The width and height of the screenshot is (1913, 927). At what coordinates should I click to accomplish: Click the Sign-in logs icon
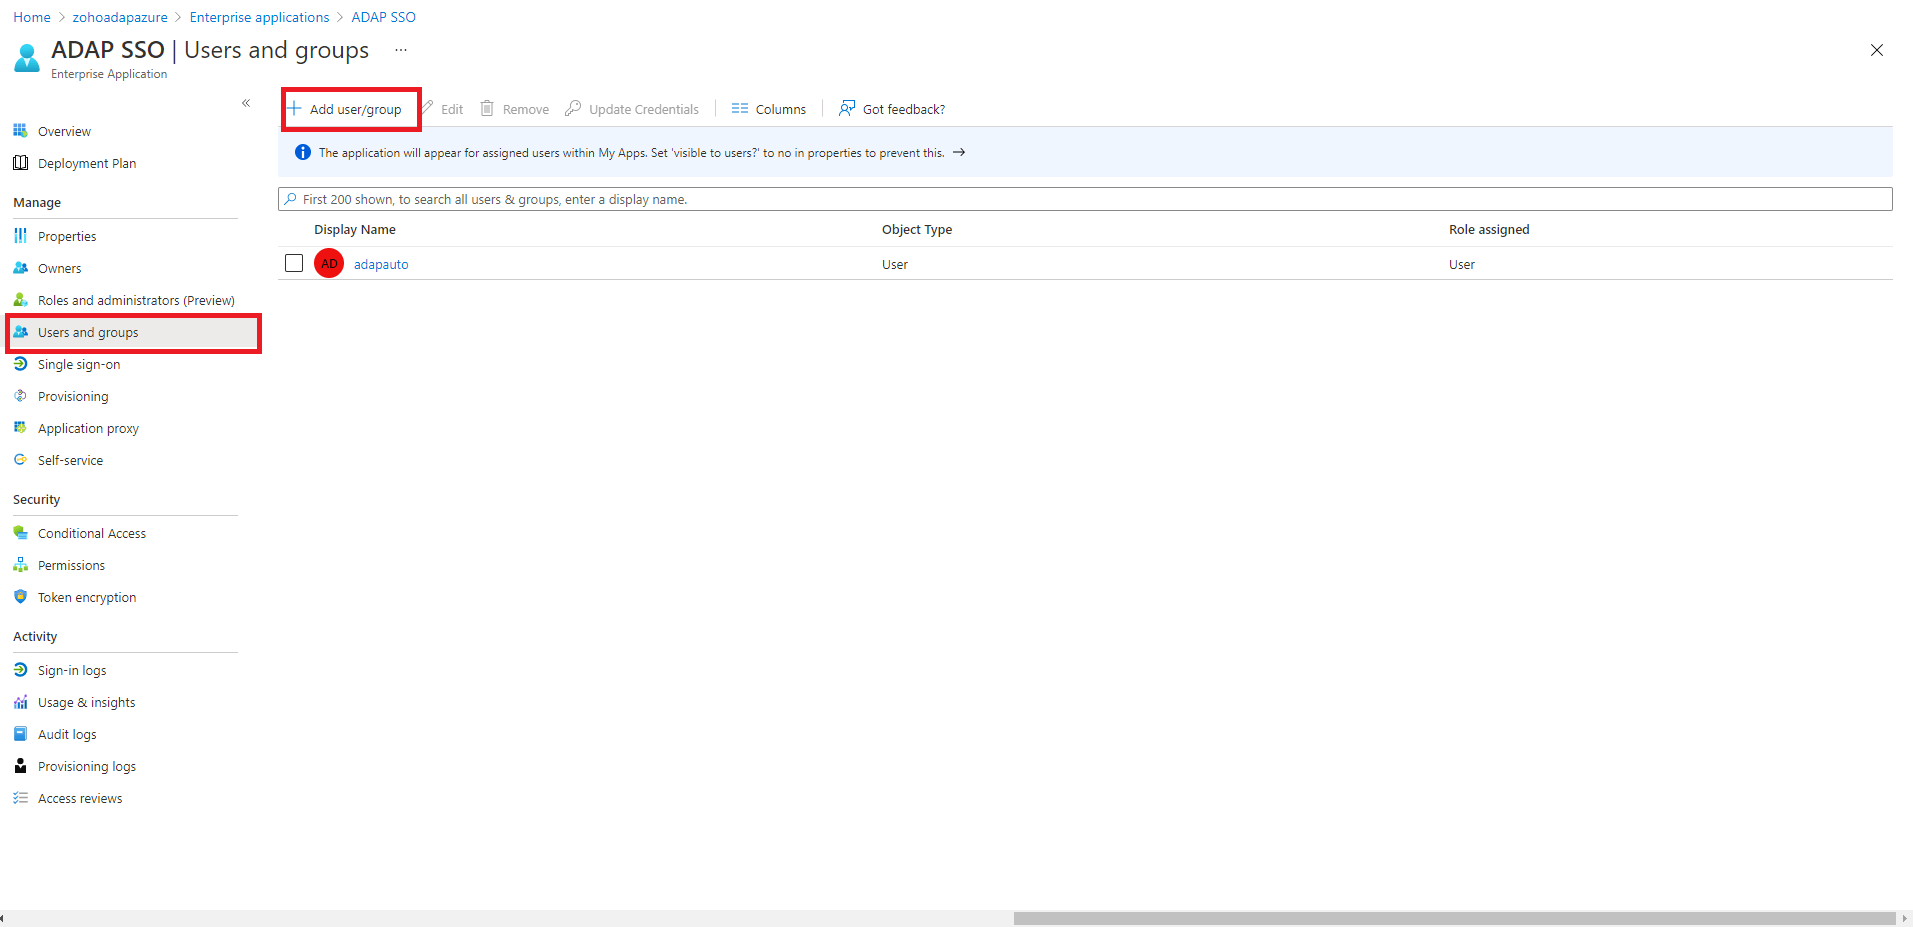coord(20,670)
